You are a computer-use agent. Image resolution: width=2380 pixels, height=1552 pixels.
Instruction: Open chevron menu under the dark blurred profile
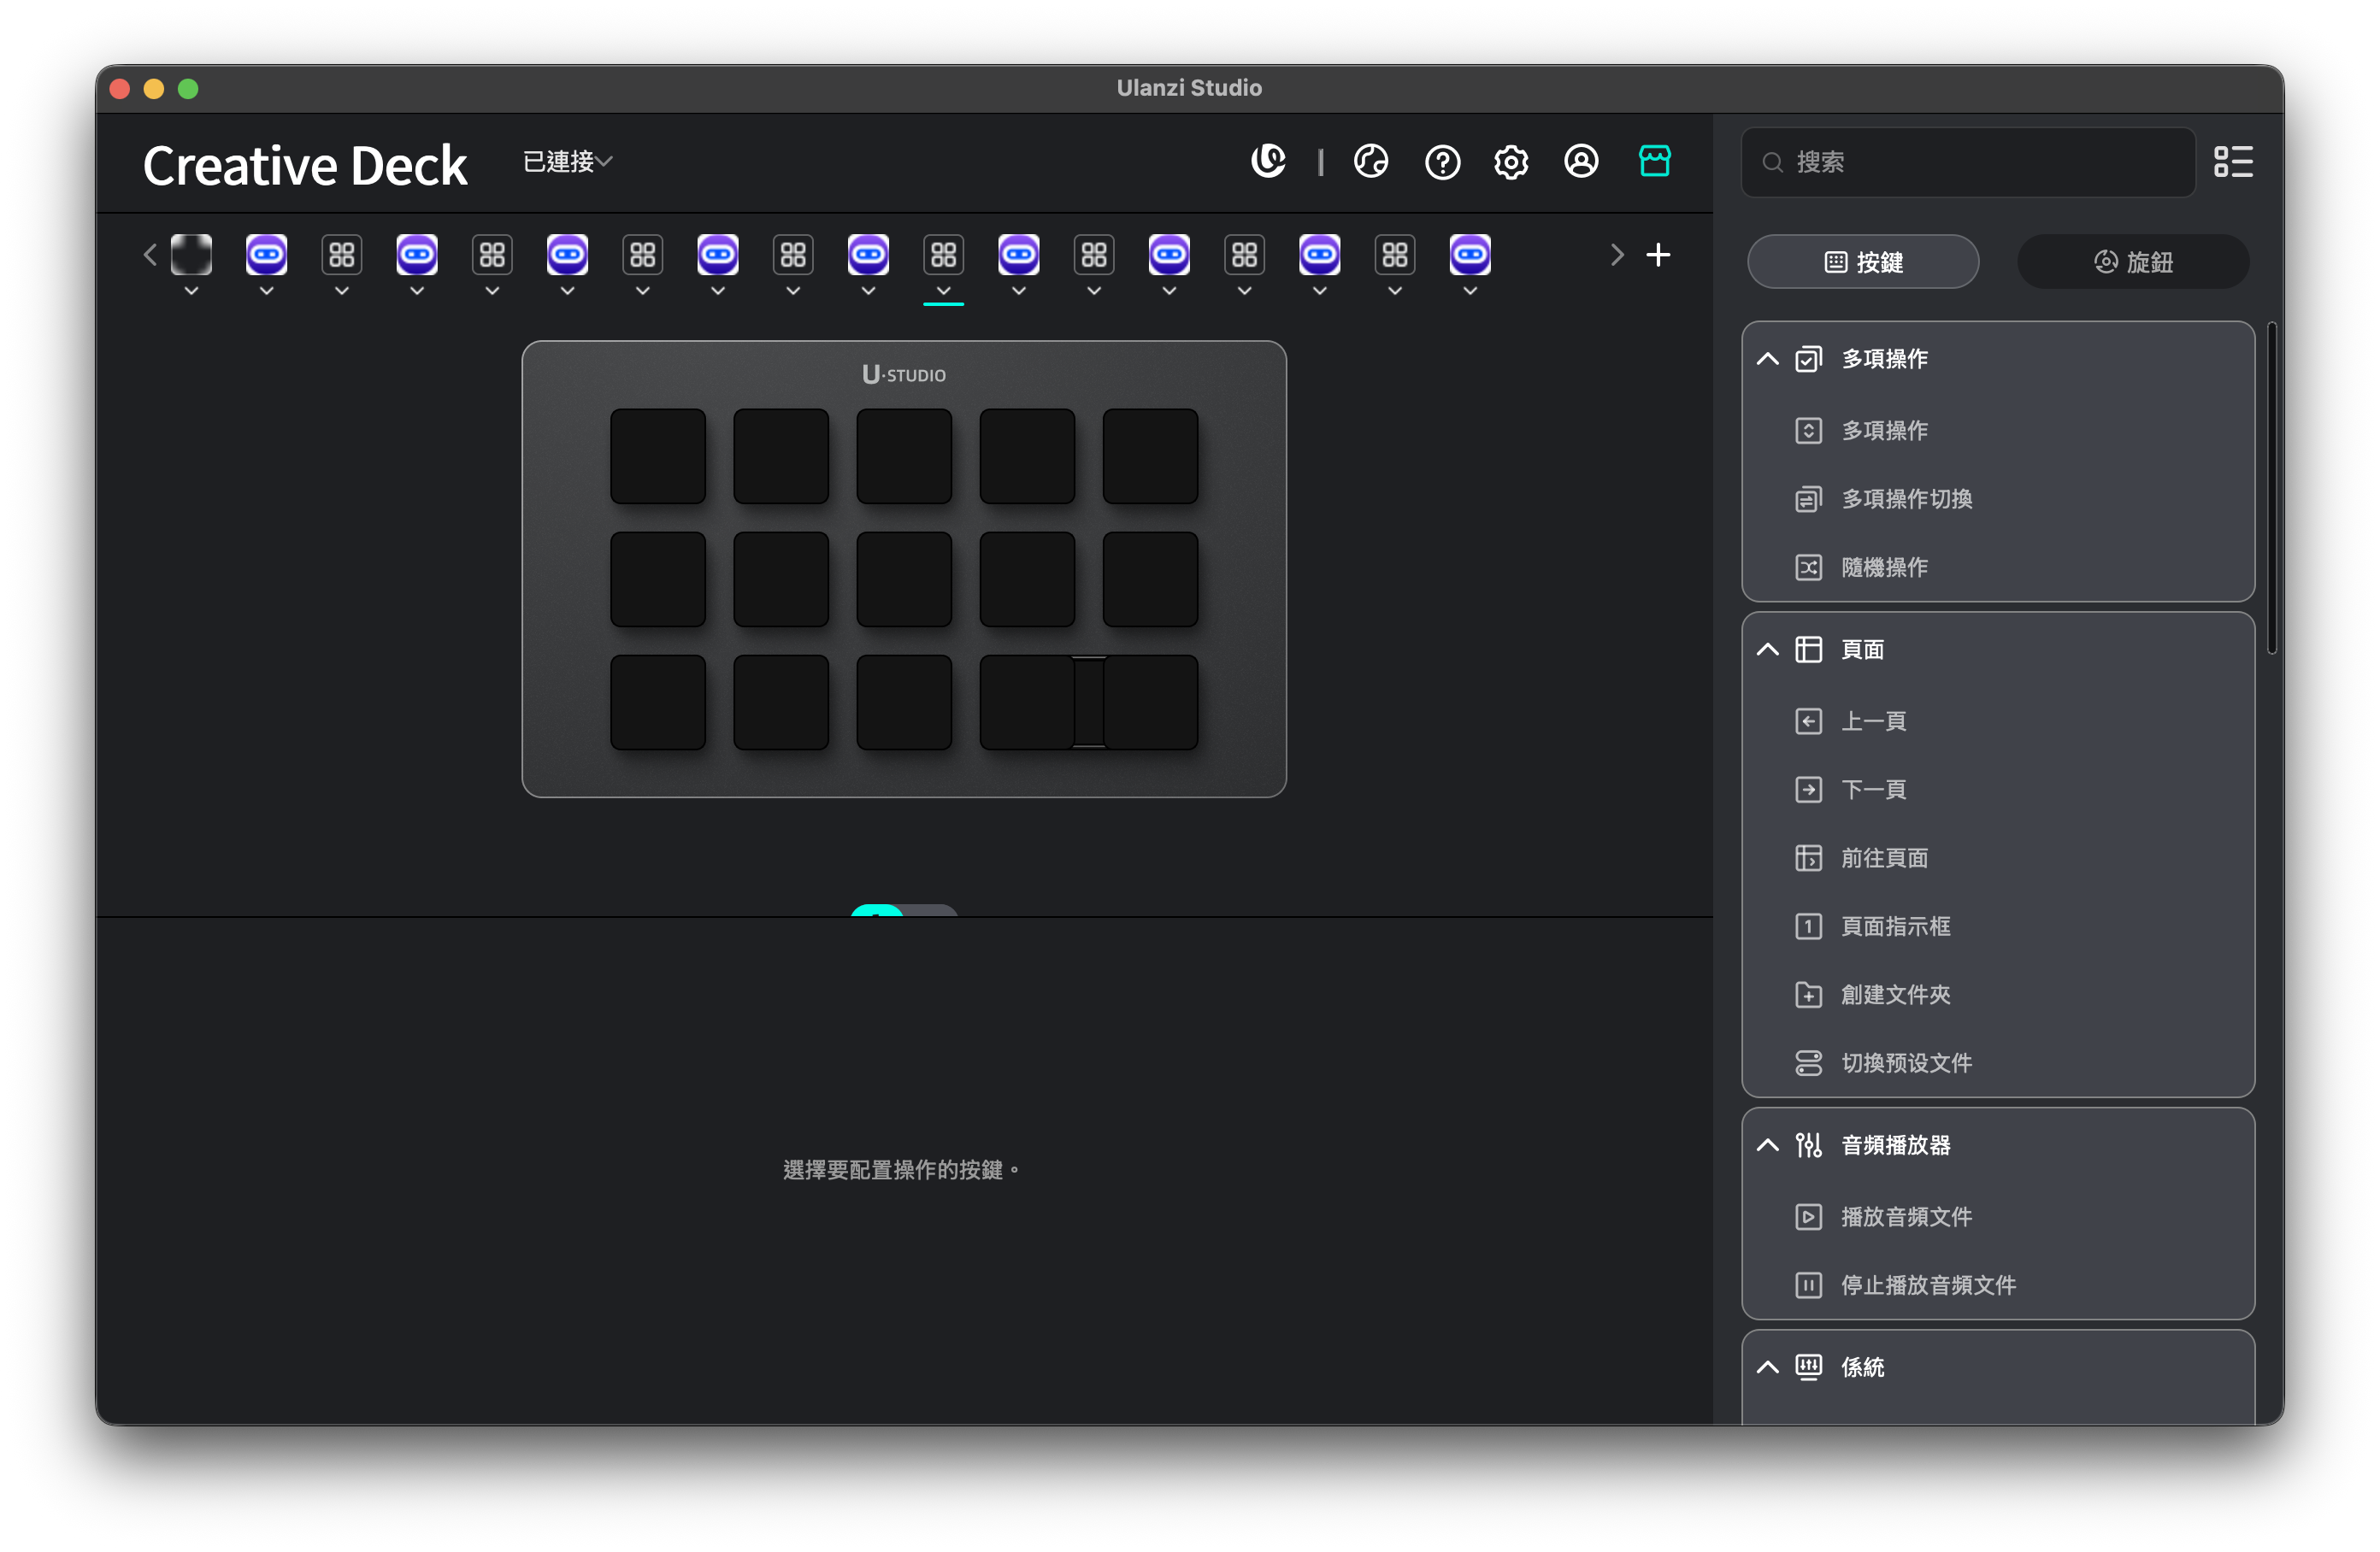point(191,291)
